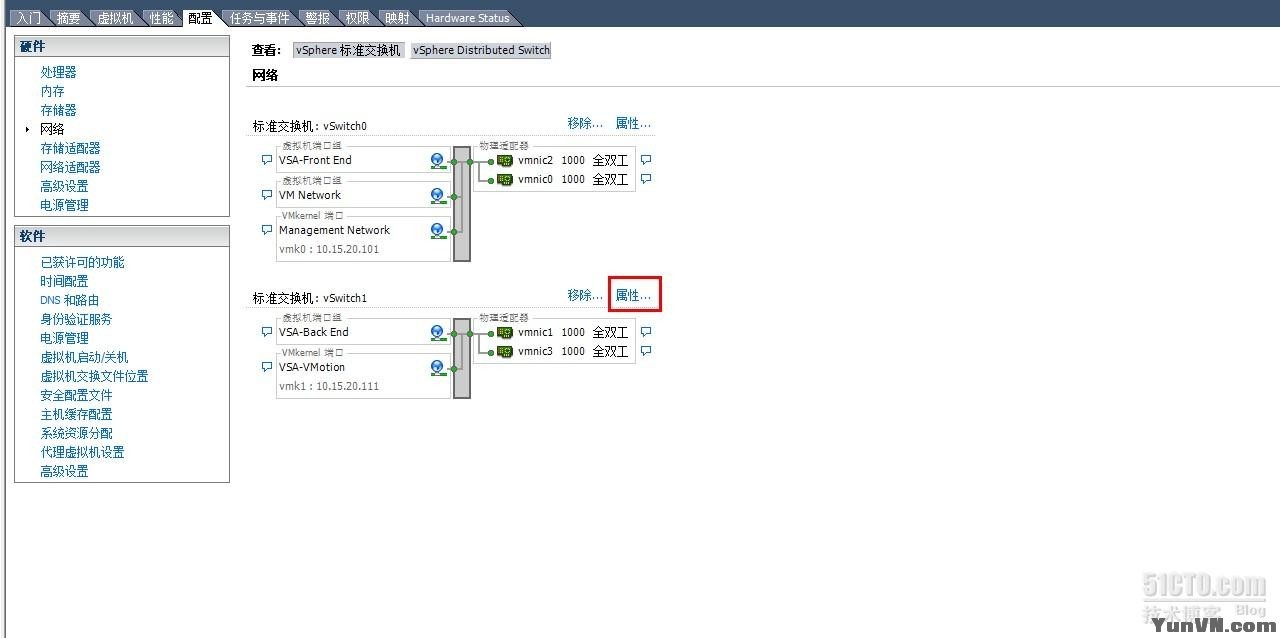Click the globe port icon of VSA-Front End
The image size is (1280, 638).
pos(437,160)
